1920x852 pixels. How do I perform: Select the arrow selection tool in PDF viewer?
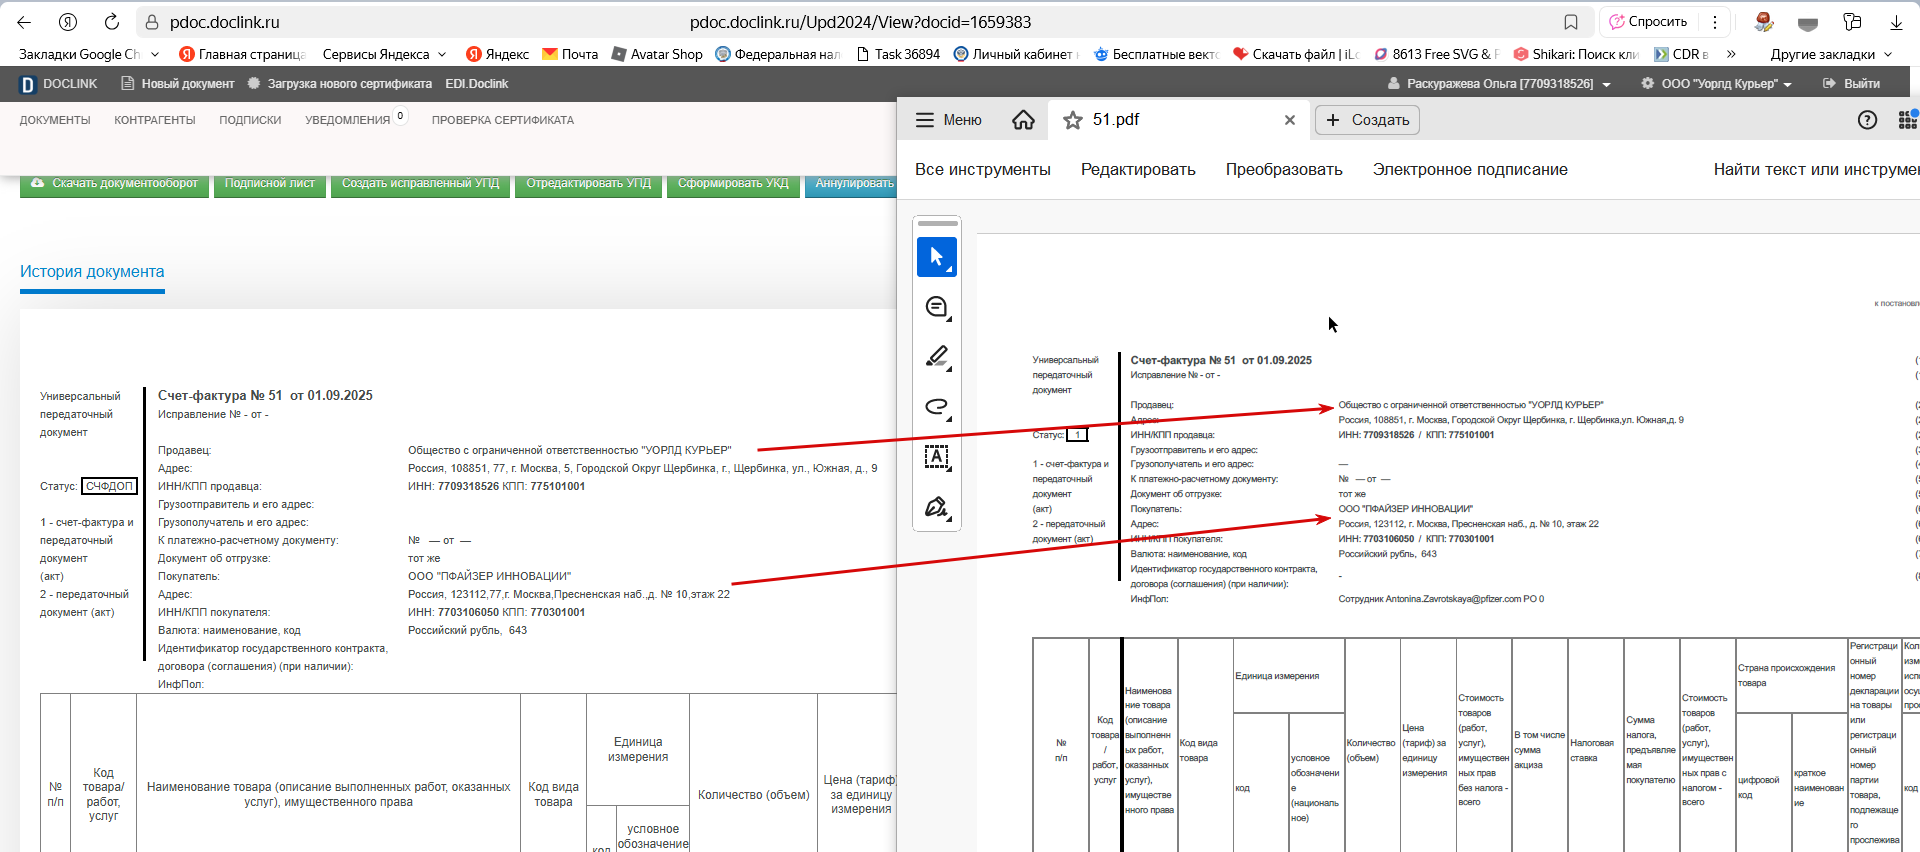pyautogui.click(x=937, y=257)
